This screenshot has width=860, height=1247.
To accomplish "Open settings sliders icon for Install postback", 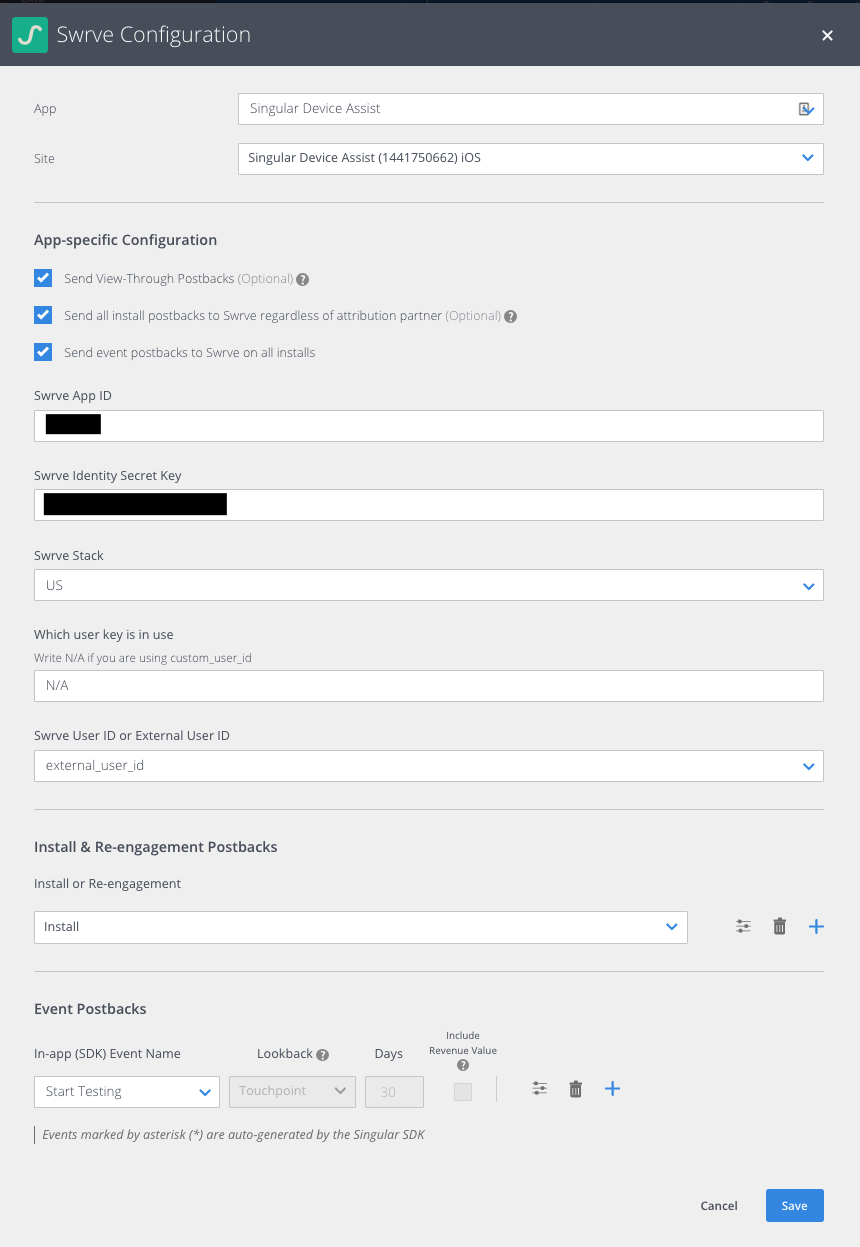I will 743,927.
